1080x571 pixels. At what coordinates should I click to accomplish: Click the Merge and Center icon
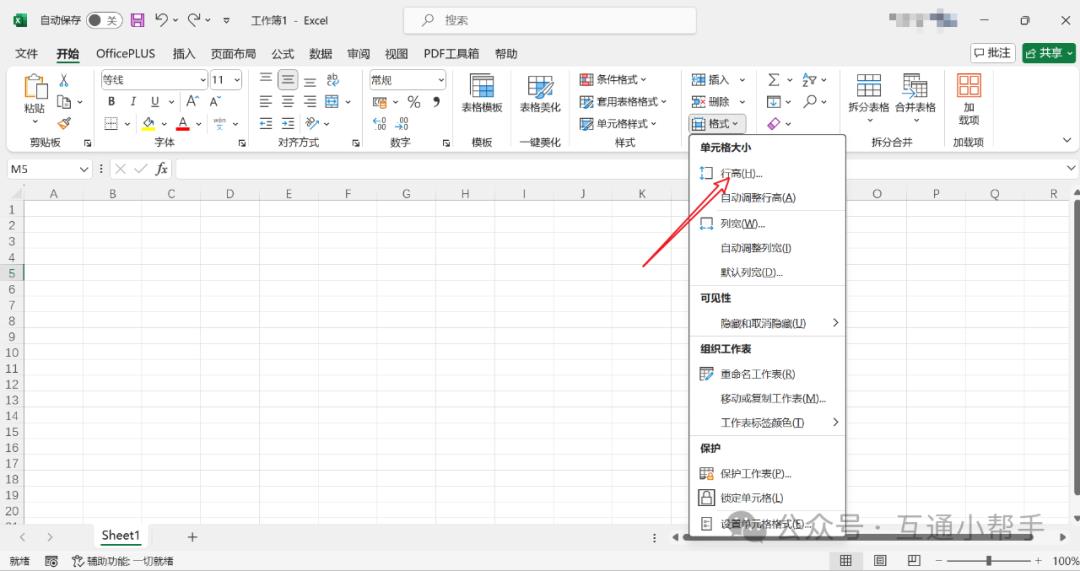coord(332,102)
